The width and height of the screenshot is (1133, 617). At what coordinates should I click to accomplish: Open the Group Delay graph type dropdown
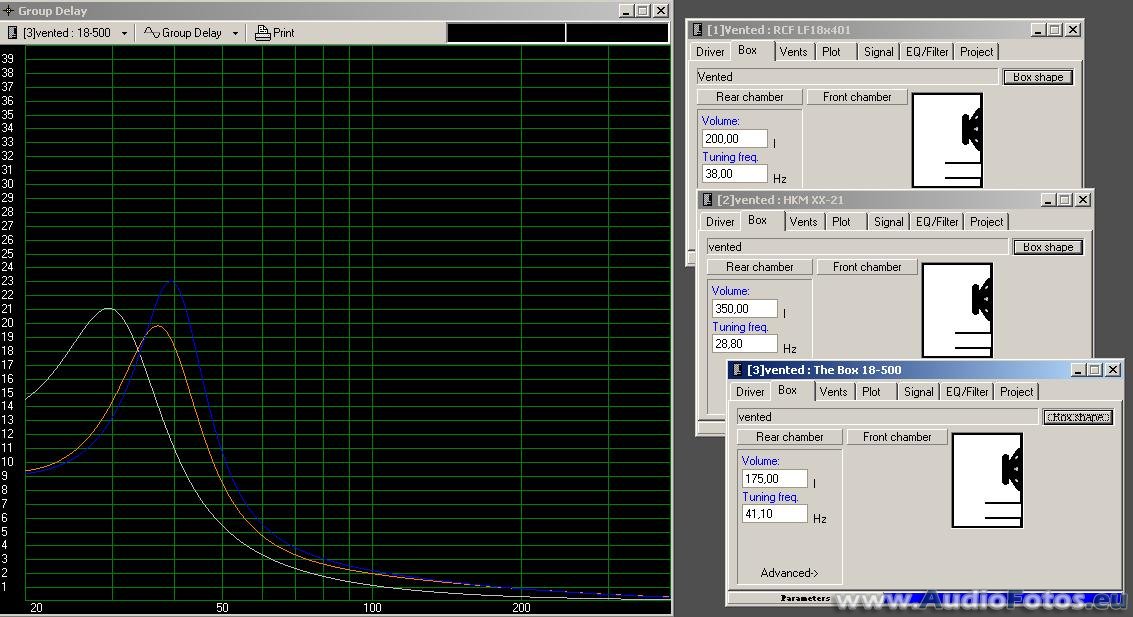click(191, 33)
